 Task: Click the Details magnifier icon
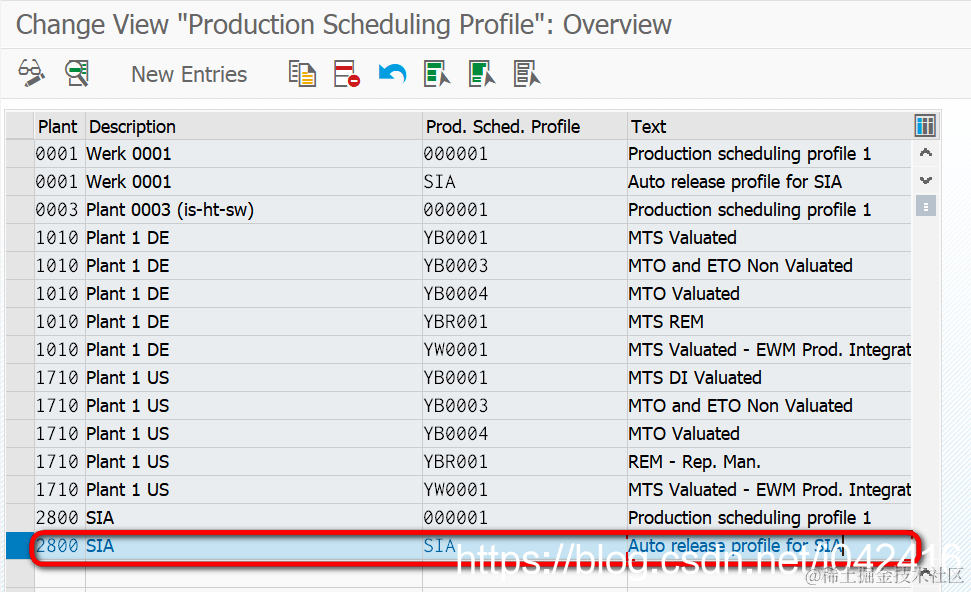pyautogui.click(x=77, y=73)
